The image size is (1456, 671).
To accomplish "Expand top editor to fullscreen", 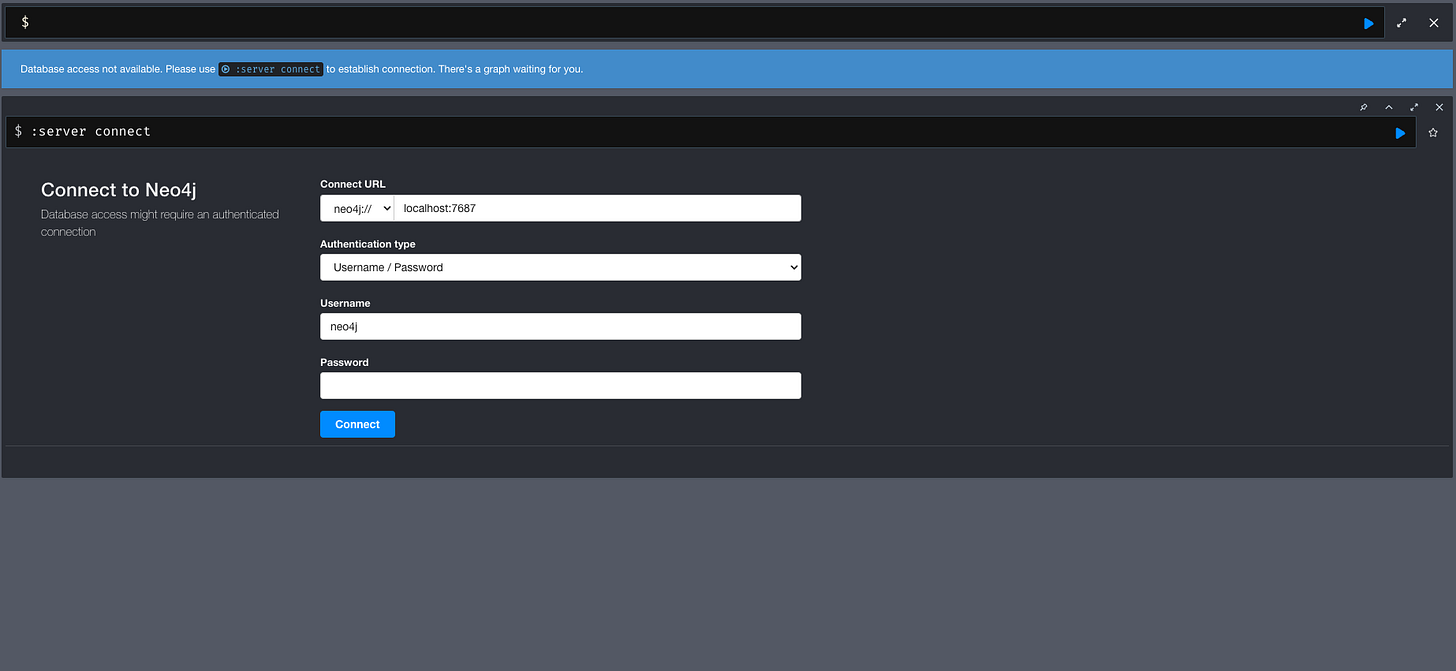I will pyautogui.click(x=1402, y=23).
